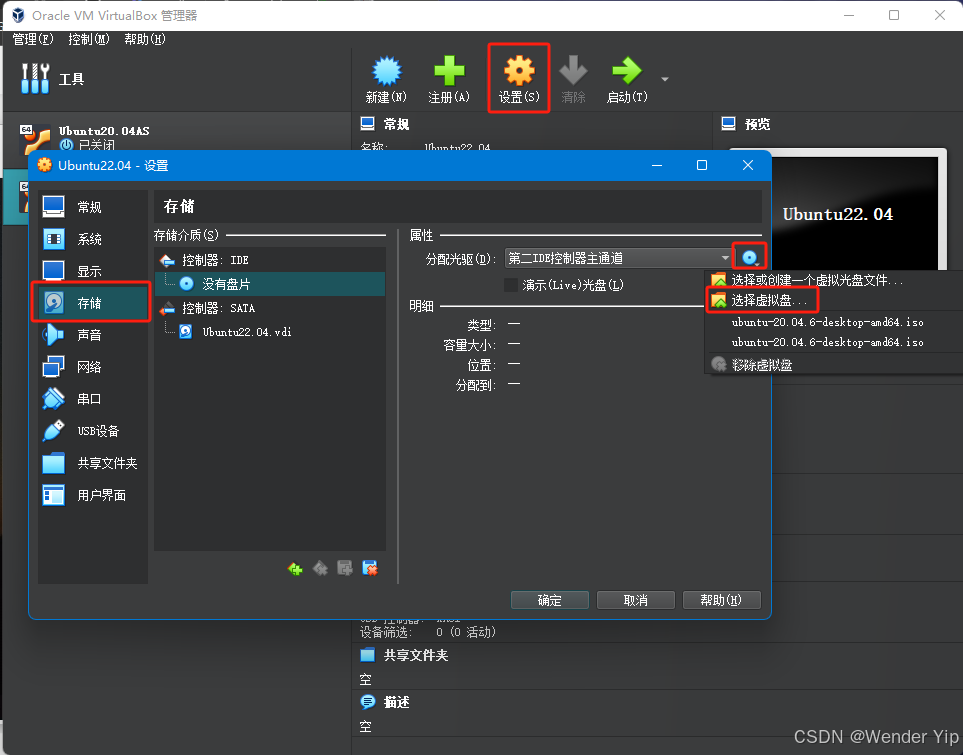Toggle the 演示(Live)光盘 checkbox
963x755 pixels.
coord(511,285)
